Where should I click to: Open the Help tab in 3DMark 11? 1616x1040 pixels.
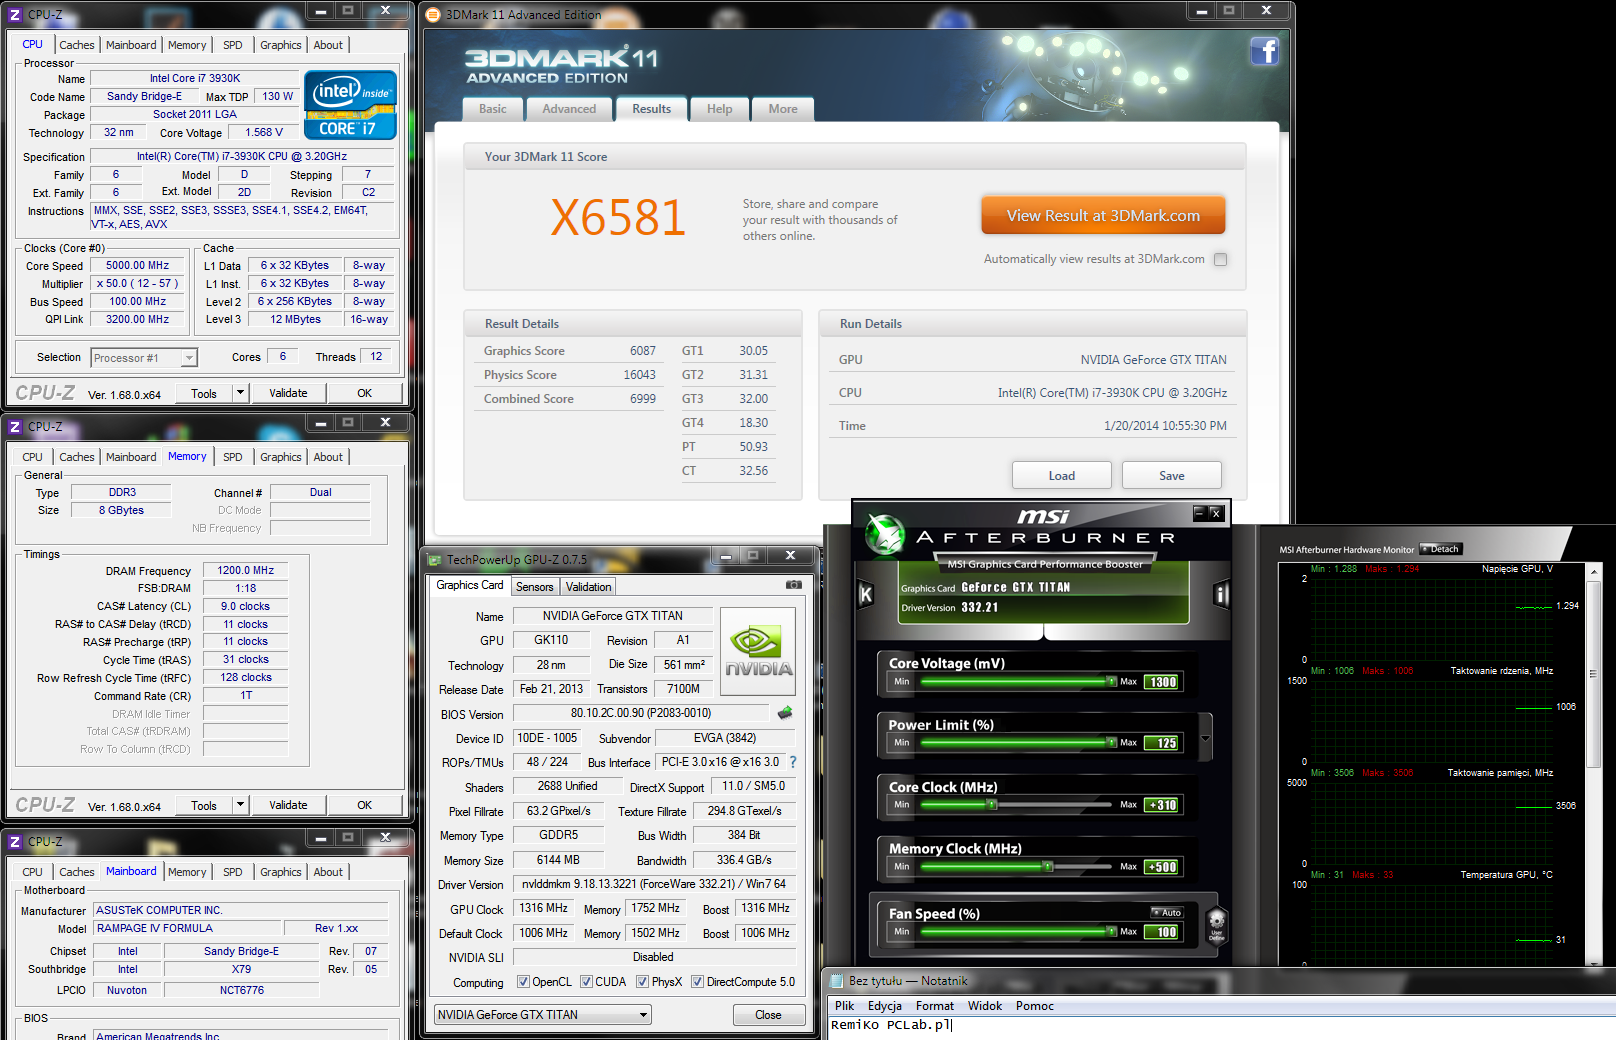point(720,109)
